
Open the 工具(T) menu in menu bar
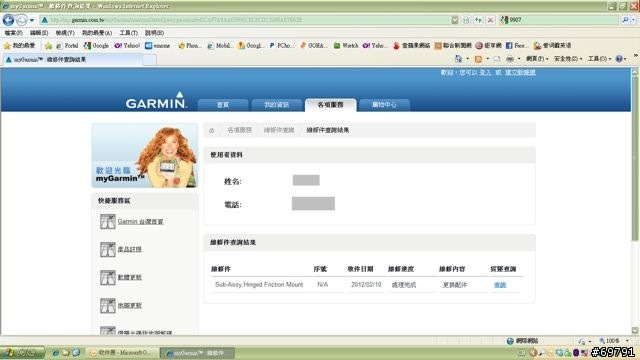click(x=128, y=33)
